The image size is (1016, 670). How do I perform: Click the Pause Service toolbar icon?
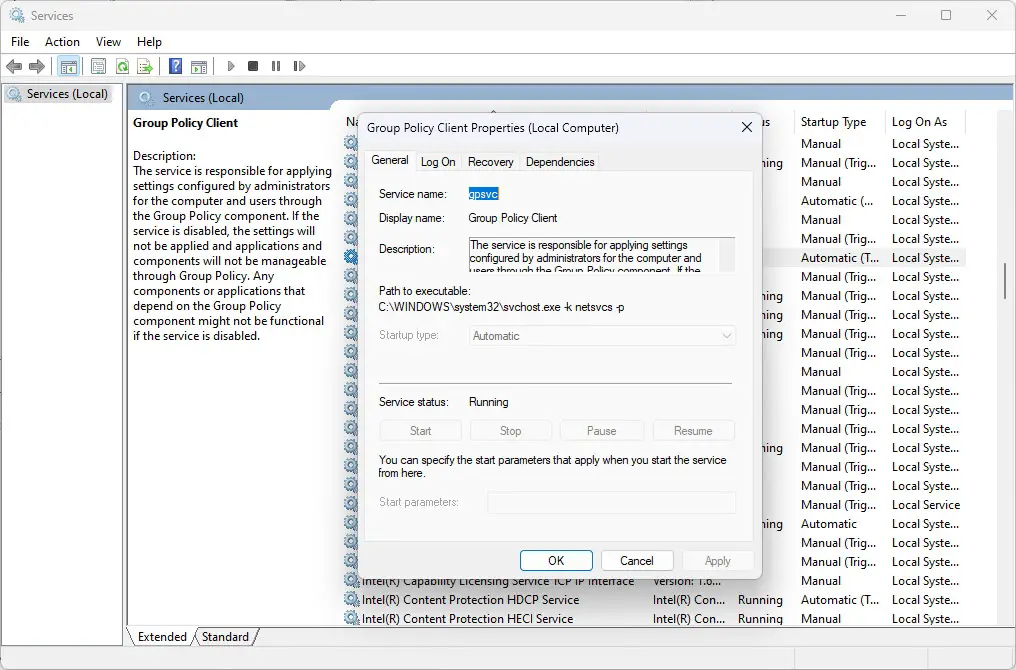click(x=276, y=66)
